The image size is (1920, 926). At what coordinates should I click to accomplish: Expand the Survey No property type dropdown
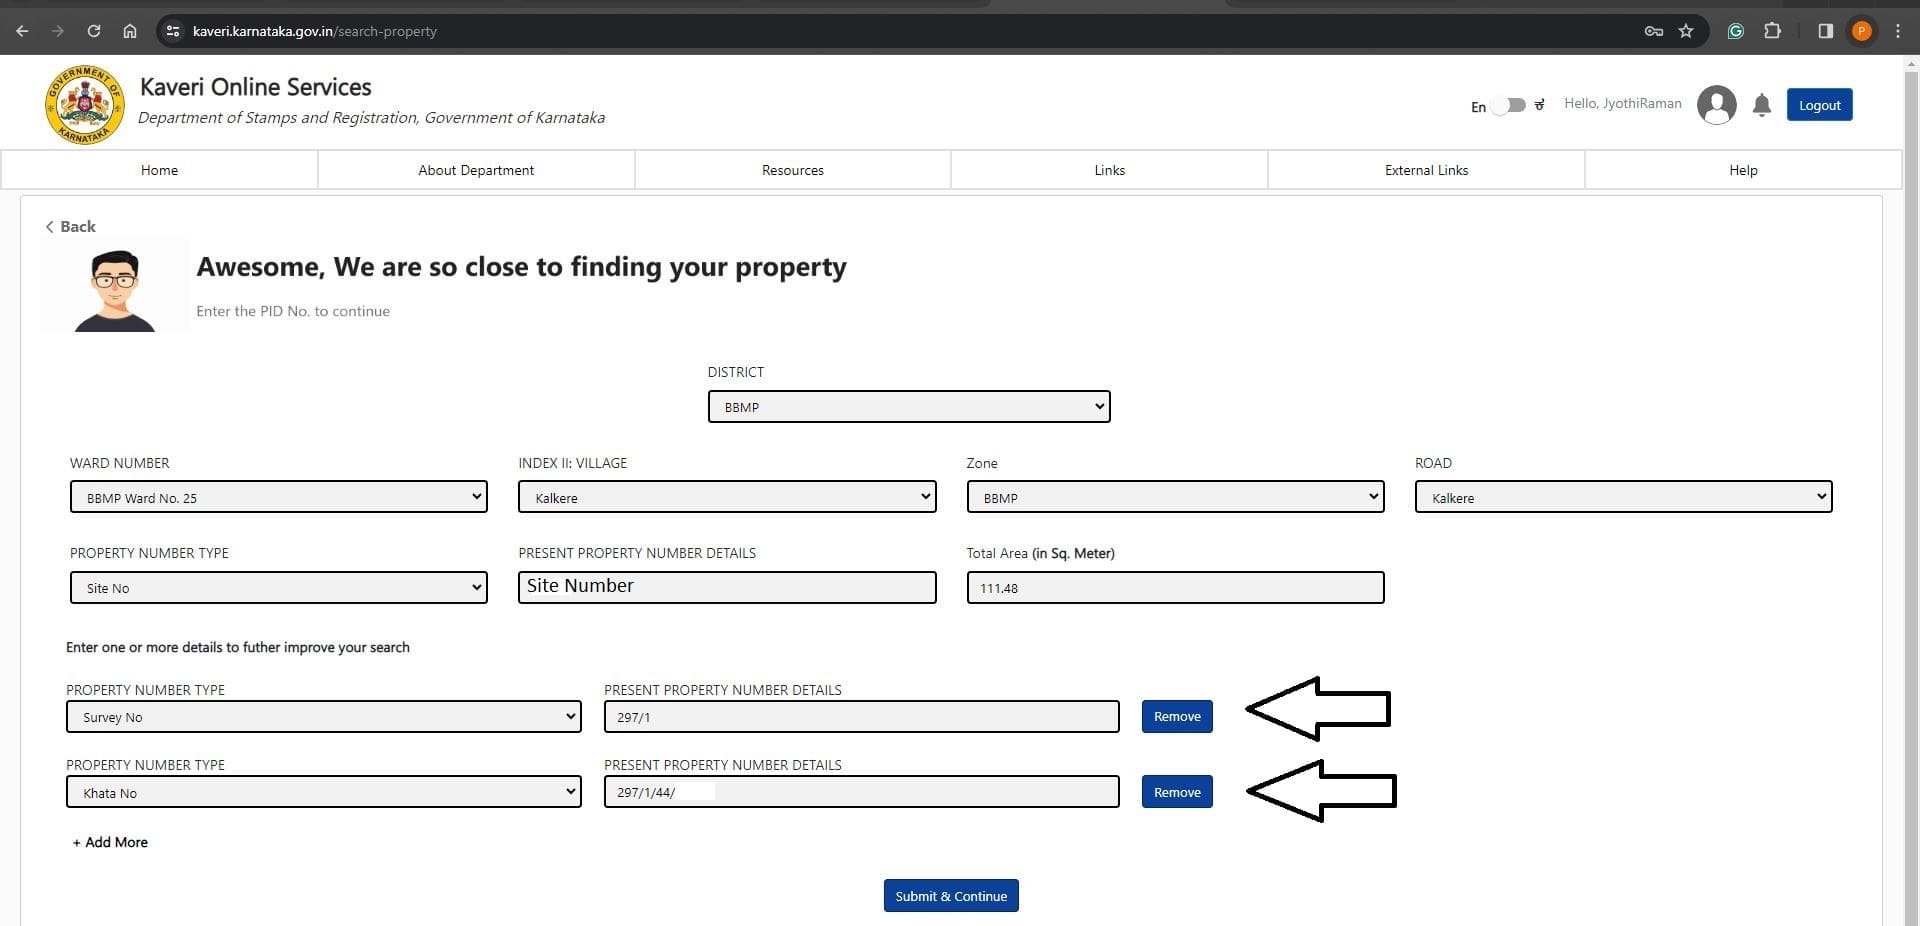[x=323, y=717]
